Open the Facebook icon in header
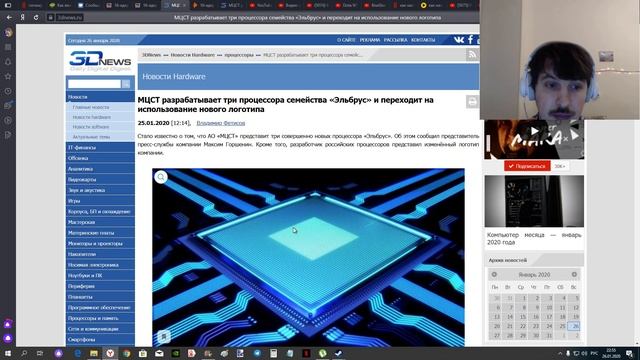This screenshot has height=360, width=640. tap(470, 40)
